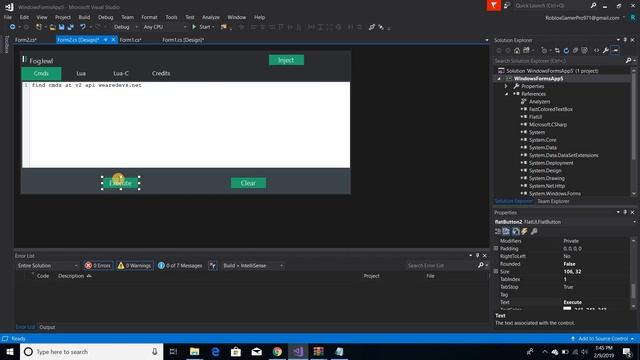Expand the Size property row

click(496, 271)
